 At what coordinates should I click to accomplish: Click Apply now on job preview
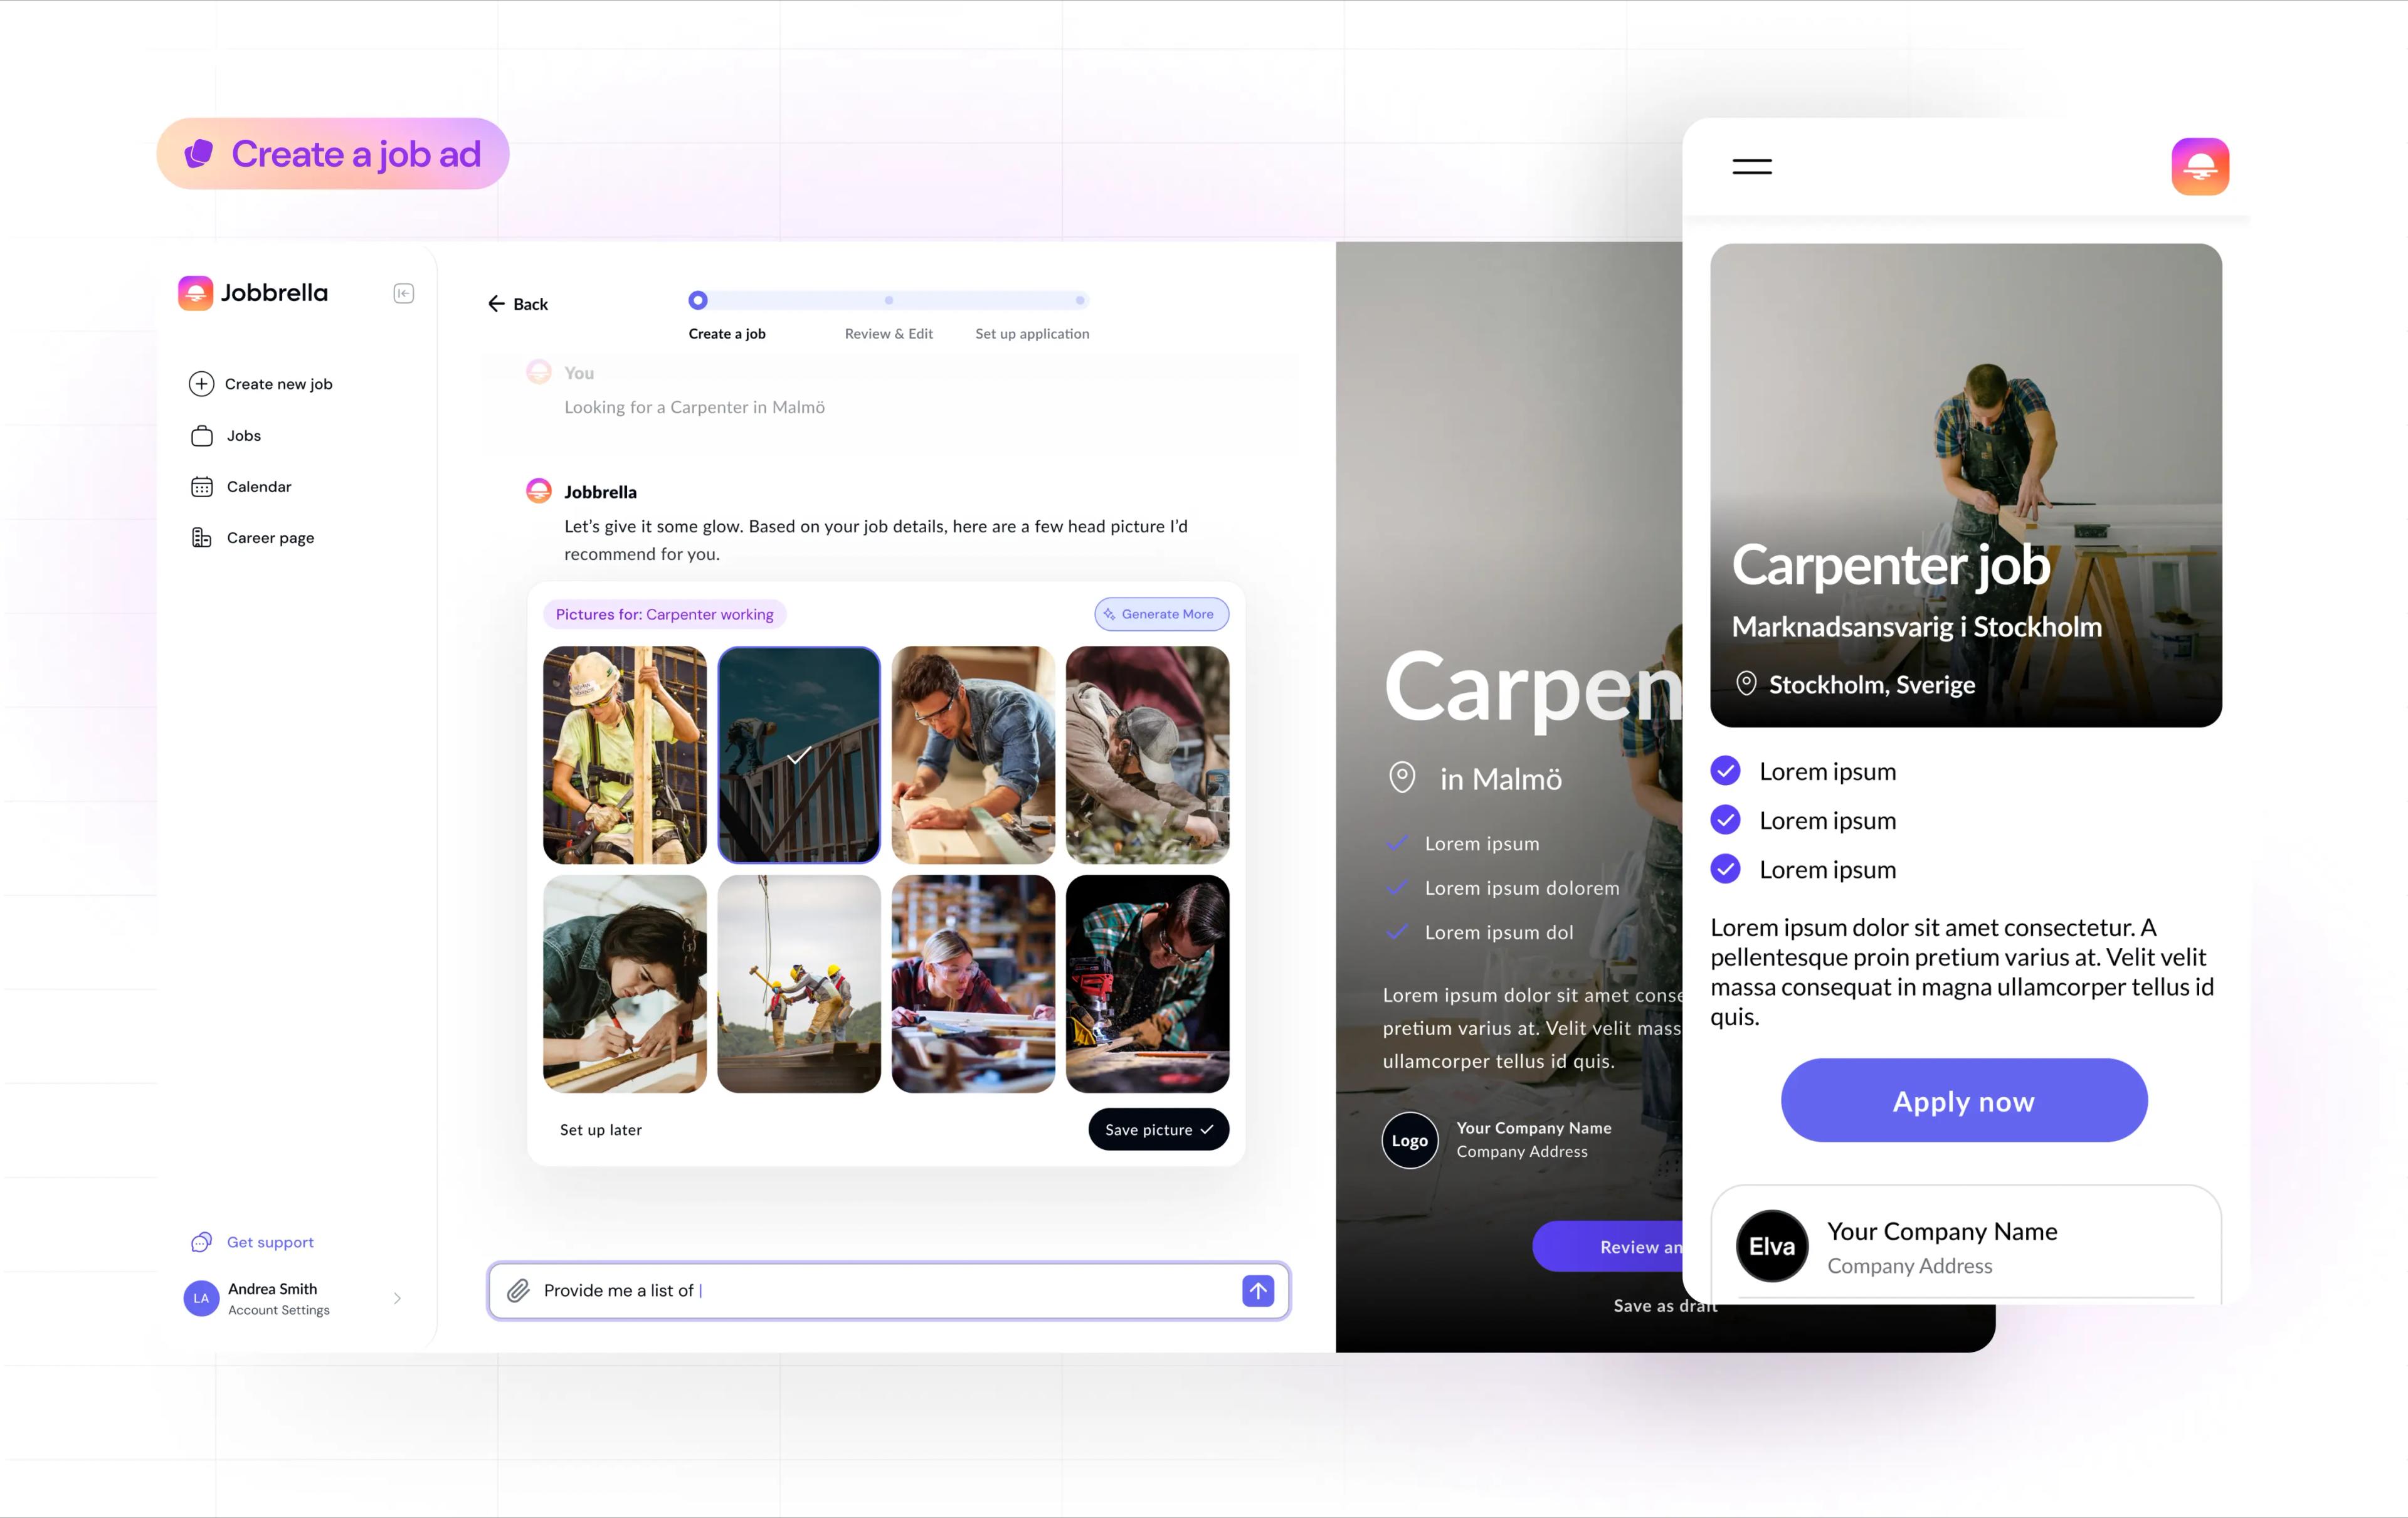coord(1962,1100)
